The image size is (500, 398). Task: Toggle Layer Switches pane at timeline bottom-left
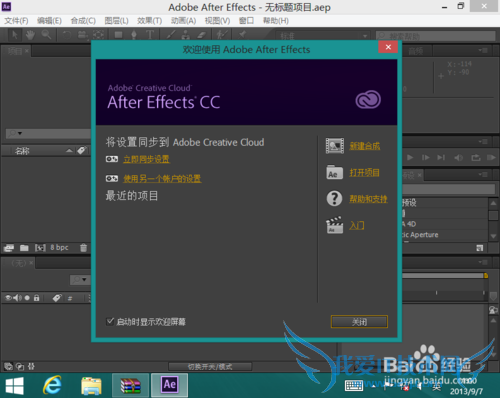8,366
